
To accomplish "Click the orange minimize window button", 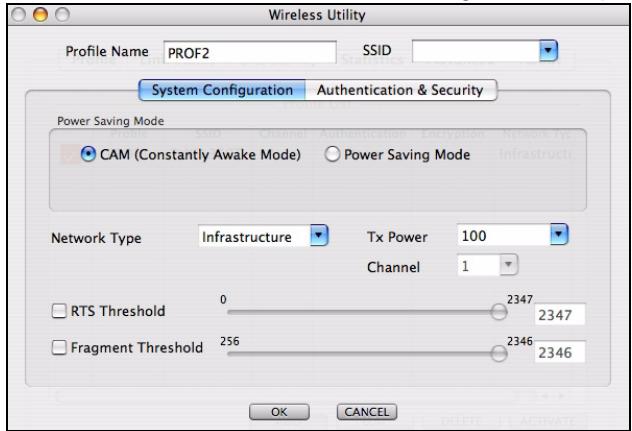I will pyautogui.click(x=40, y=15).
